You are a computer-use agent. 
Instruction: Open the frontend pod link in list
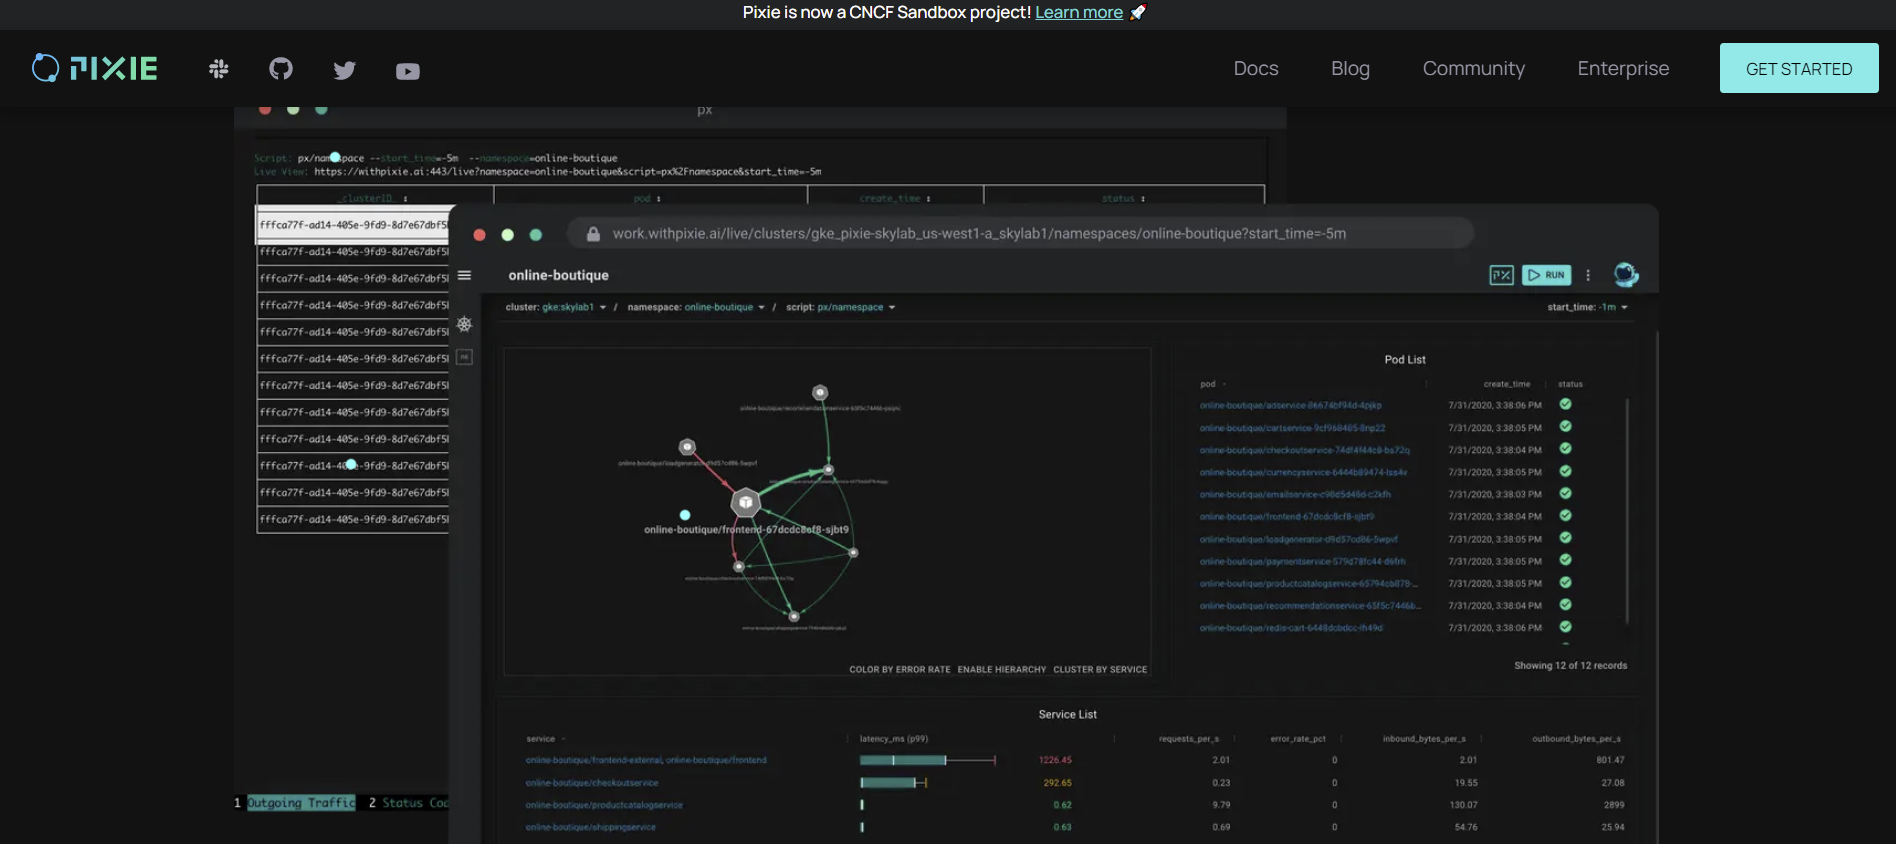(x=1287, y=517)
